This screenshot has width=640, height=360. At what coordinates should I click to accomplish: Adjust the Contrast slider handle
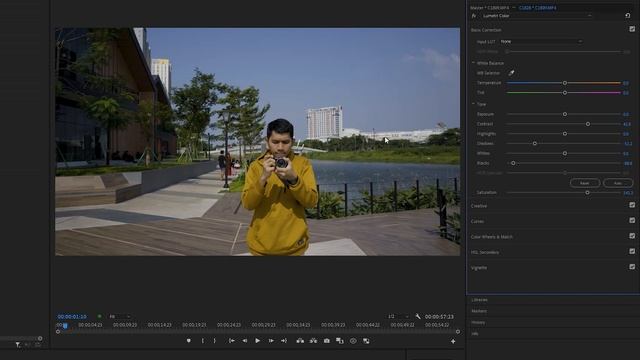coord(588,124)
